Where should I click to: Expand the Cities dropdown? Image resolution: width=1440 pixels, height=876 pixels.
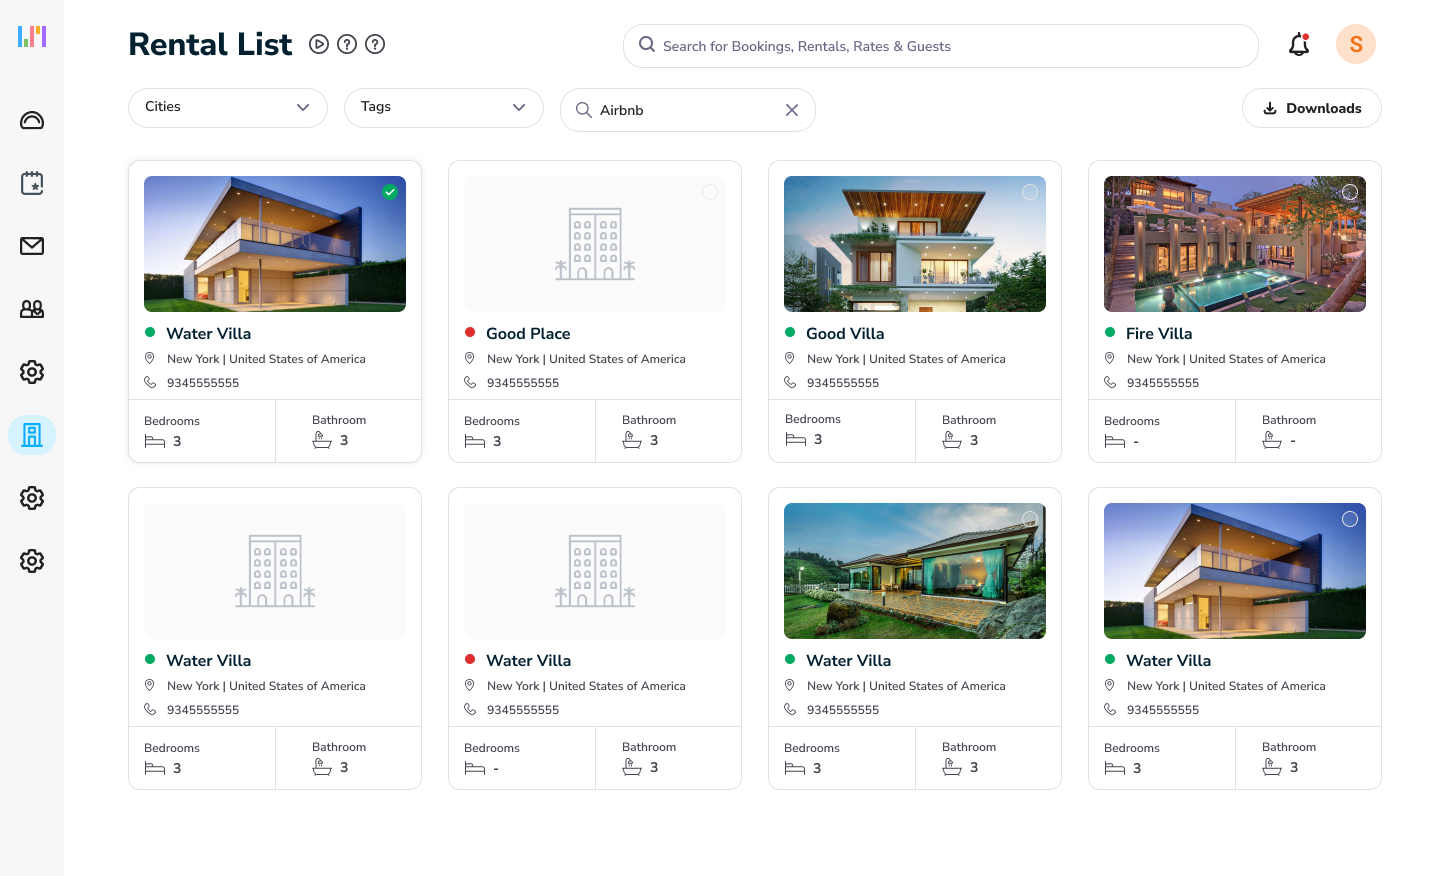click(x=228, y=108)
